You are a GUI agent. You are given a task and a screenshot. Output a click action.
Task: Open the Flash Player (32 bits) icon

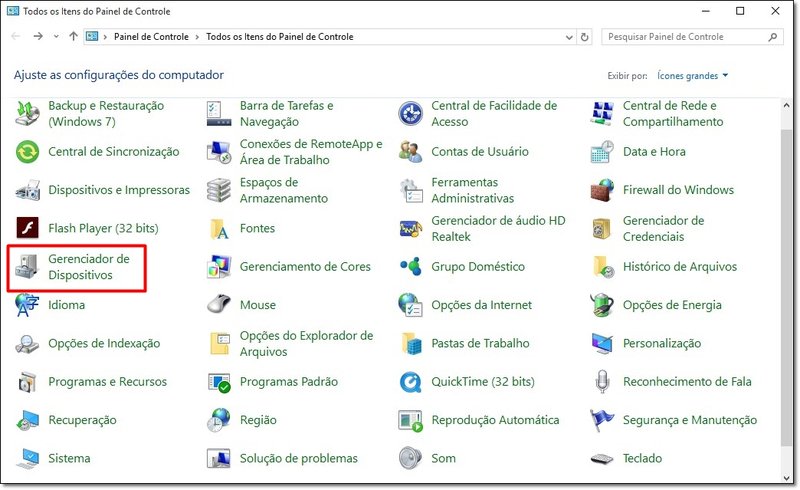pyautogui.click(x=27, y=228)
